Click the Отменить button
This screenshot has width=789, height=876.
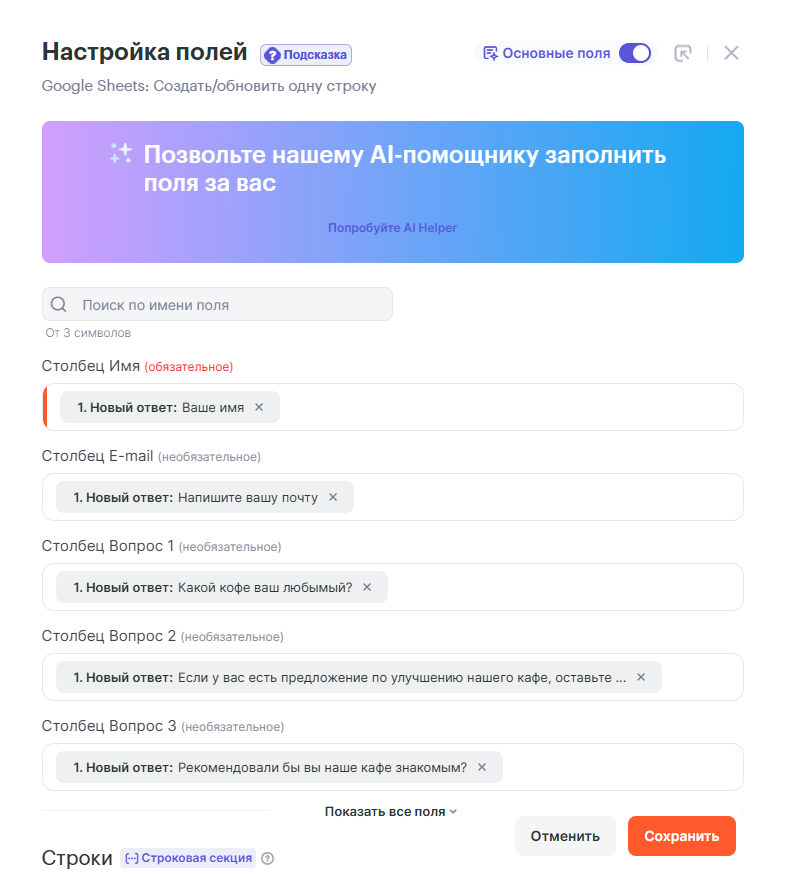click(565, 836)
